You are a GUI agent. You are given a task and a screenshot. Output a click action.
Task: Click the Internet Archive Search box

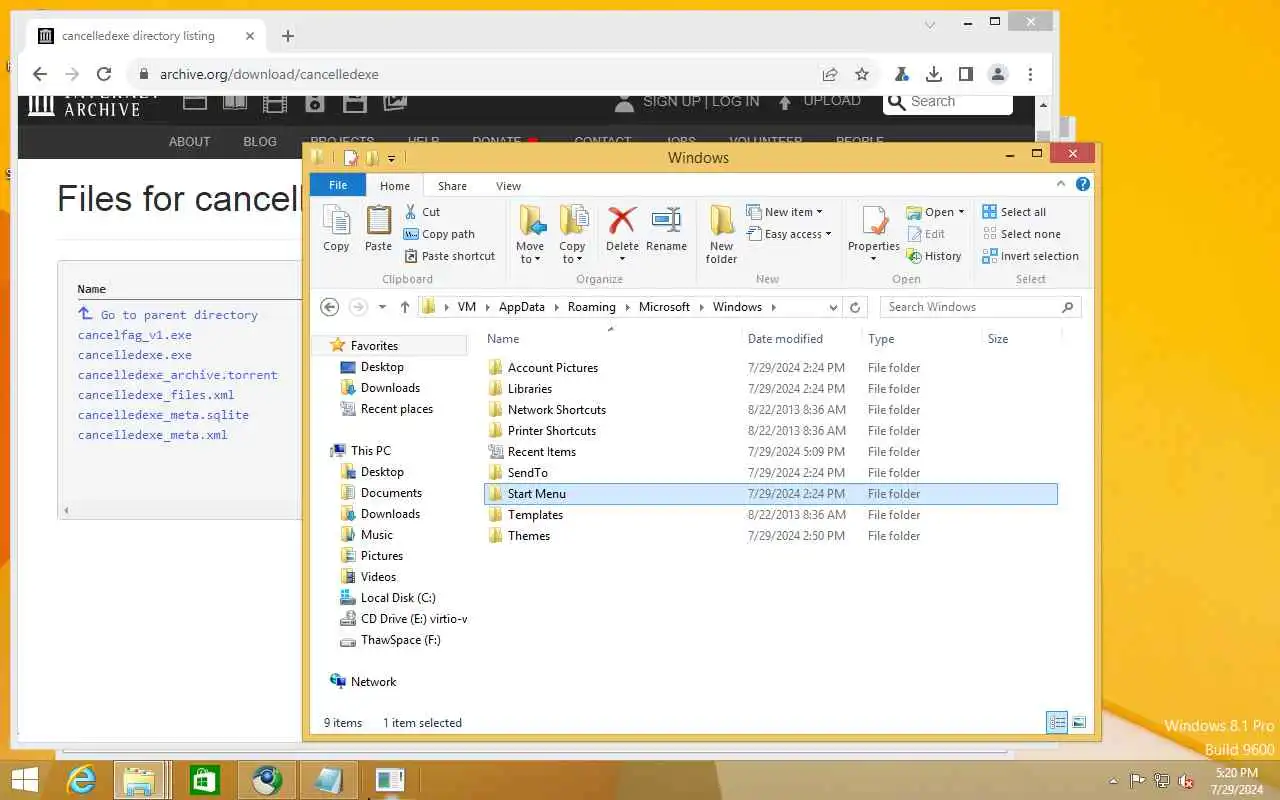949,101
